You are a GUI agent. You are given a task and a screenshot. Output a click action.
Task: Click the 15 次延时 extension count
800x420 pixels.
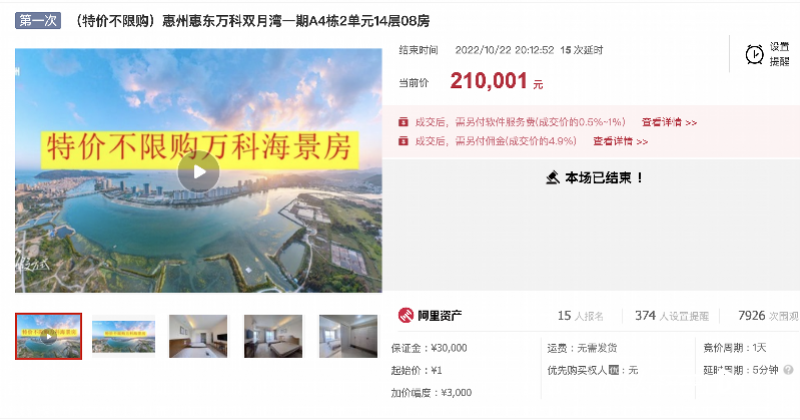[x=582, y=50]
